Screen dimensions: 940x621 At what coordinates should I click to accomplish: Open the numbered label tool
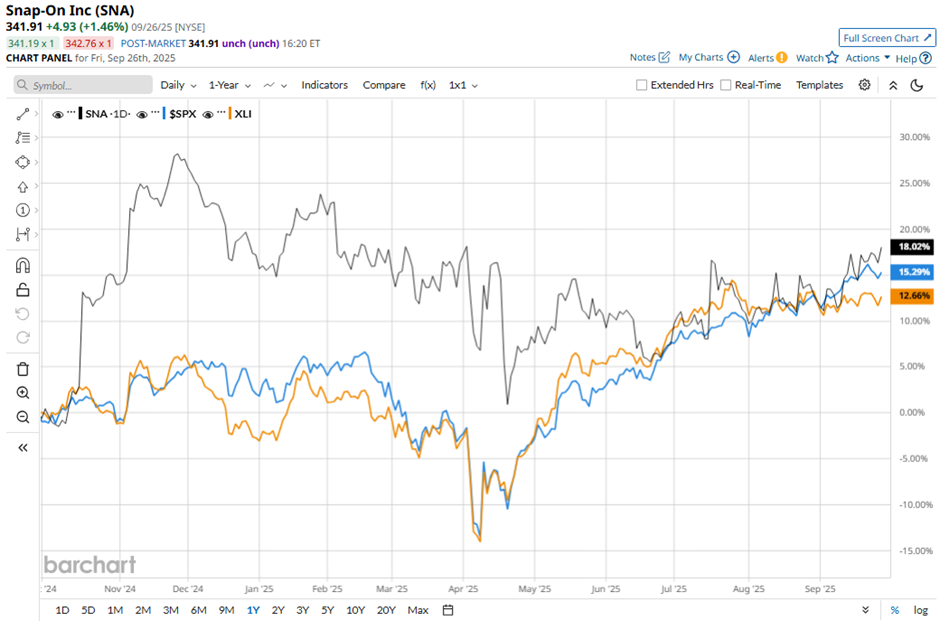[x=22, y=210]
